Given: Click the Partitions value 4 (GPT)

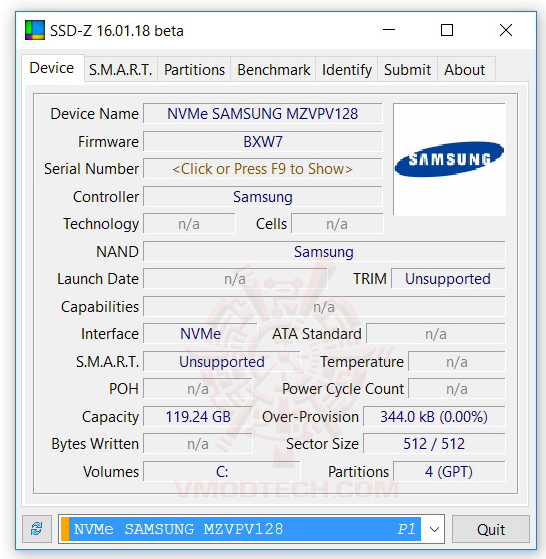Looking at the screenshot, I should click(449, 472).
